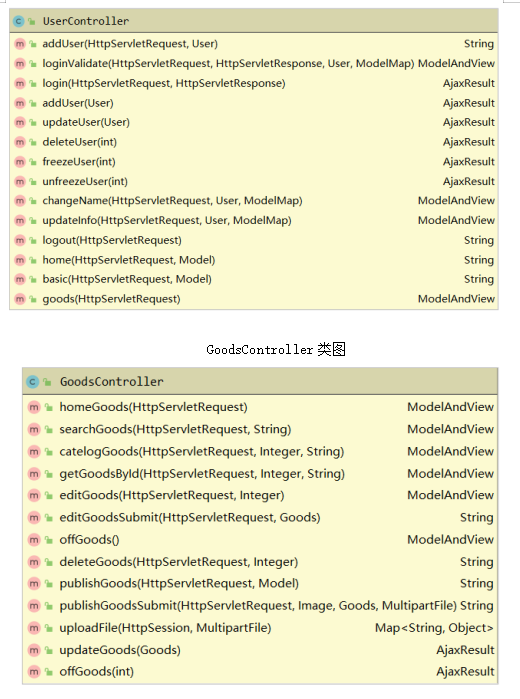Click AjaxResult return type of updateGoods(Goods)

(465, 650)
